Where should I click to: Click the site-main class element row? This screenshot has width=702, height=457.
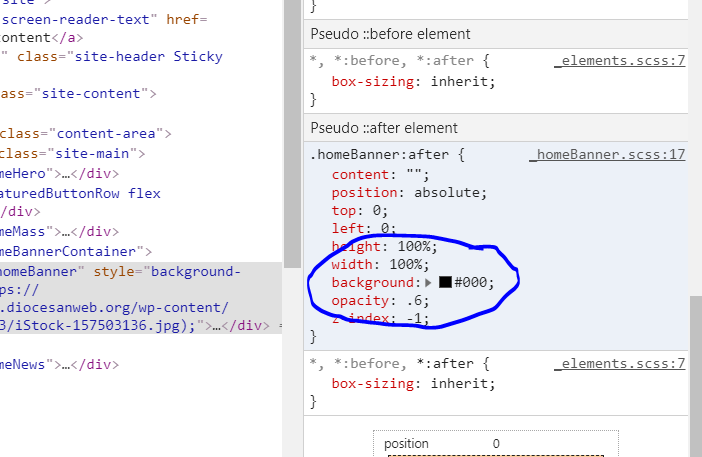click(72, 154)
